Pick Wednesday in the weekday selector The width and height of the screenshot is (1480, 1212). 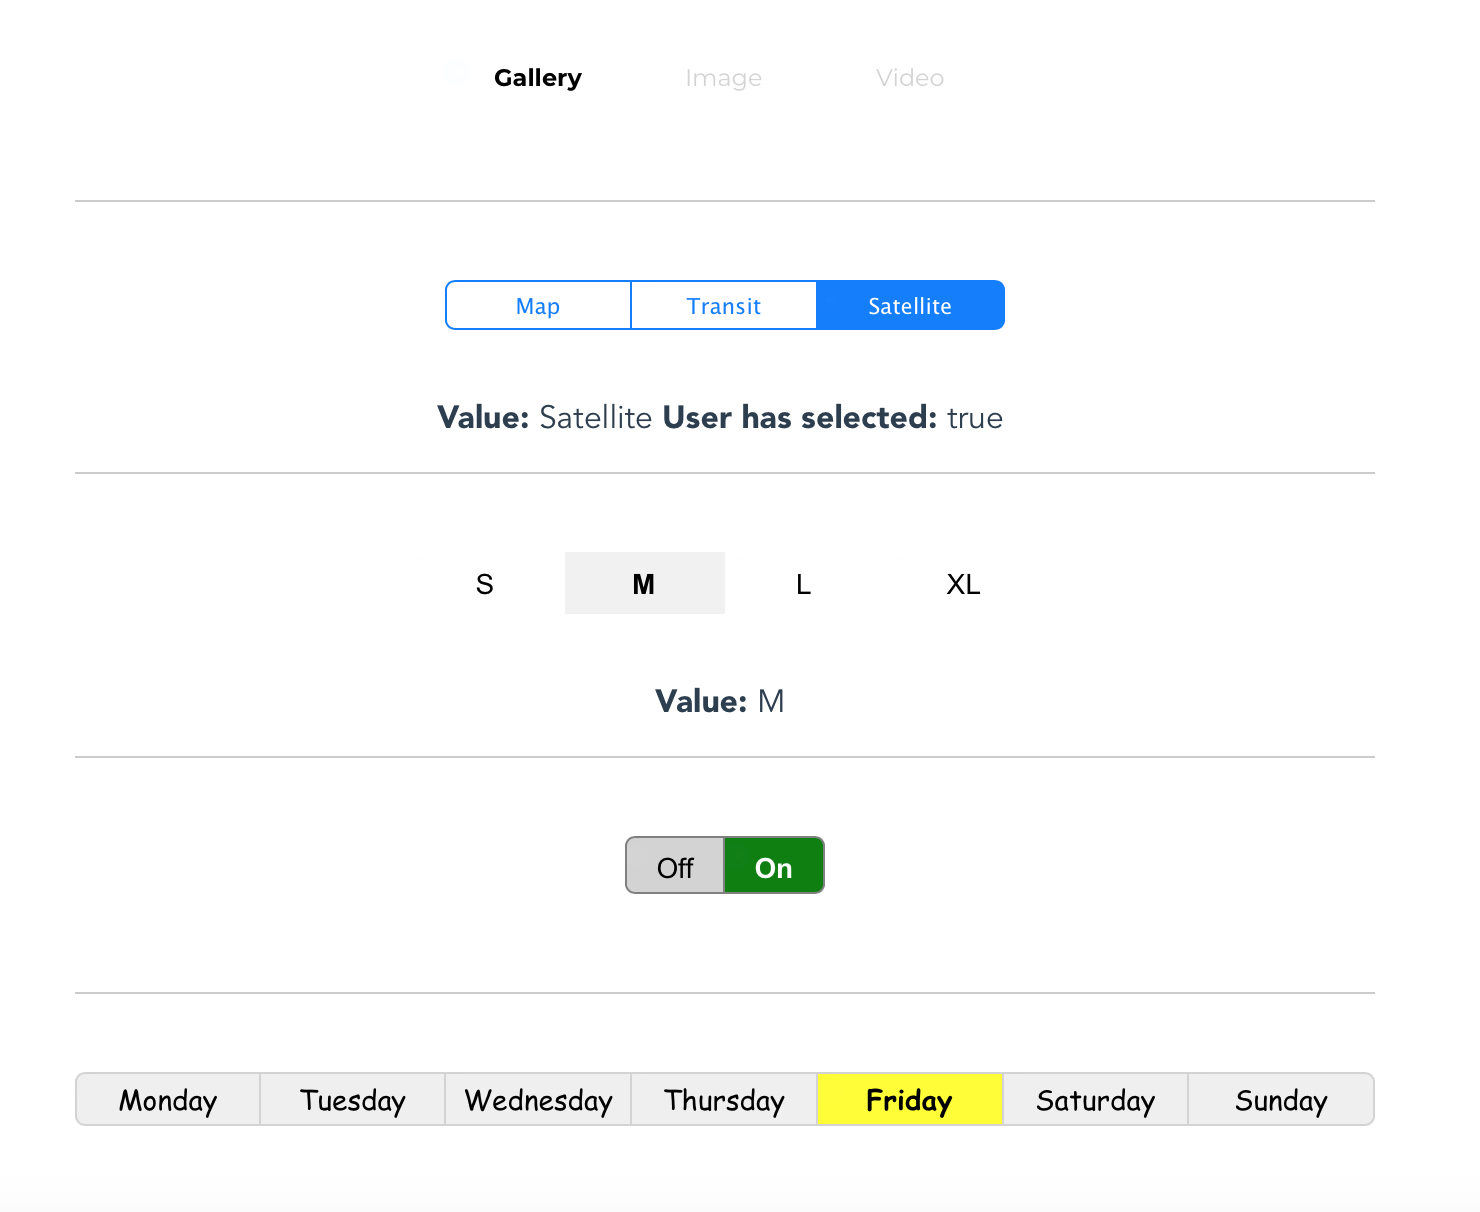pos(538,1100)
